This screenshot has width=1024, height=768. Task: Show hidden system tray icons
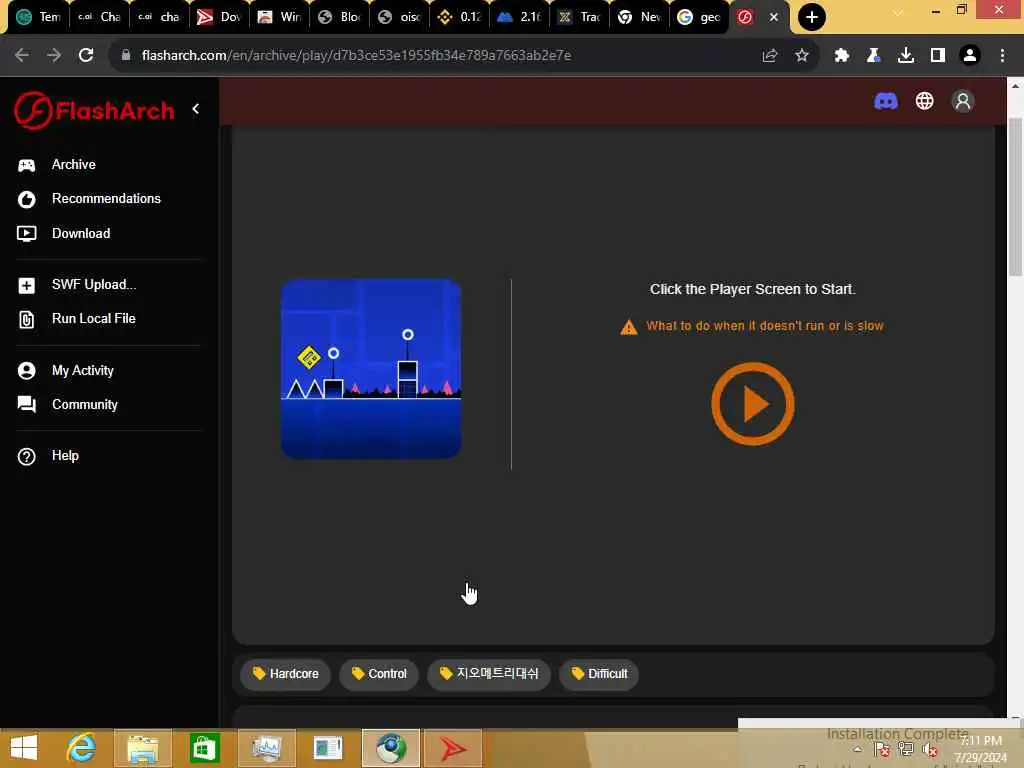coord(857,750)
